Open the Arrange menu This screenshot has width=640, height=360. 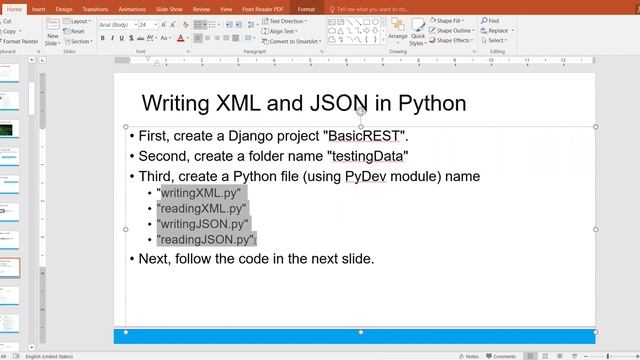tap(398, 32)
